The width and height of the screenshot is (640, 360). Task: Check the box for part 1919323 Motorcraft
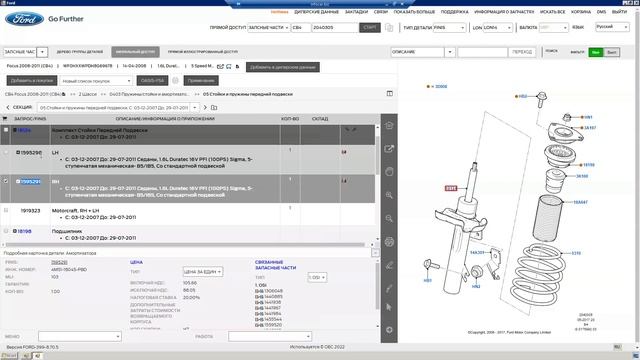pyautogui.click(x=6, y=210)
